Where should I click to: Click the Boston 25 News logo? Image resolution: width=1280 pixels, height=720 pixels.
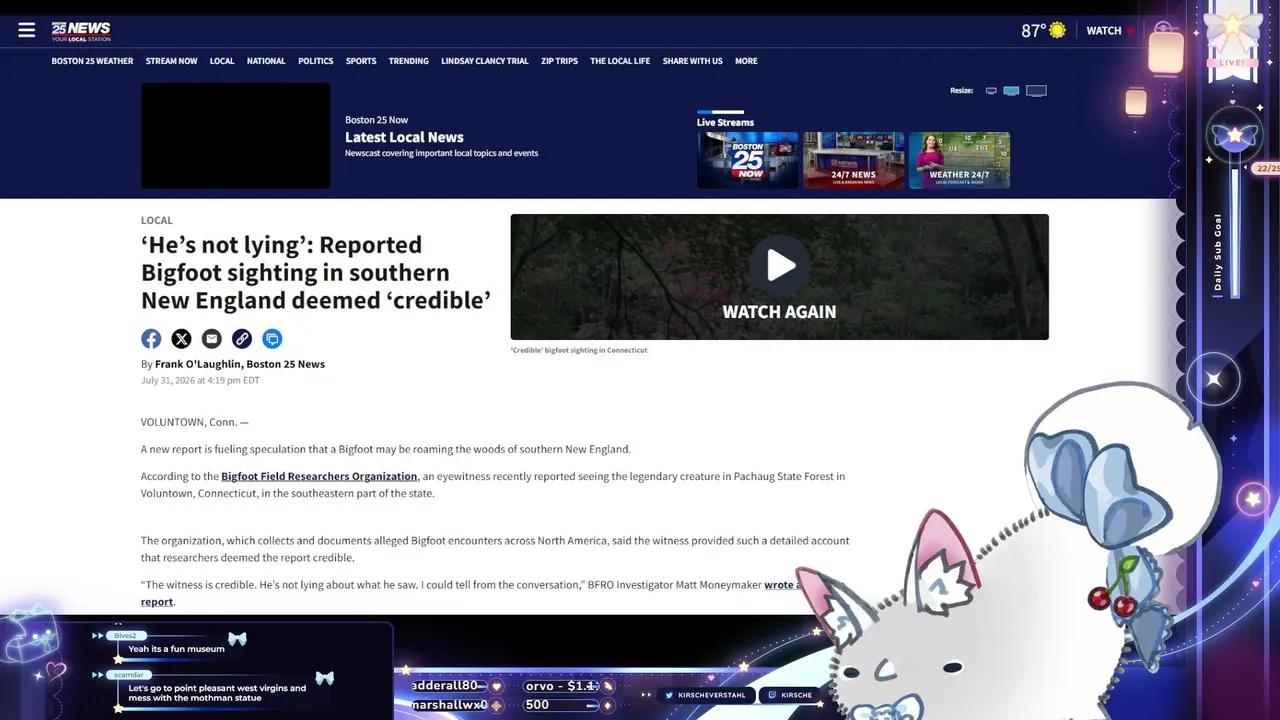pyautogui.click(x=81, y=31)
